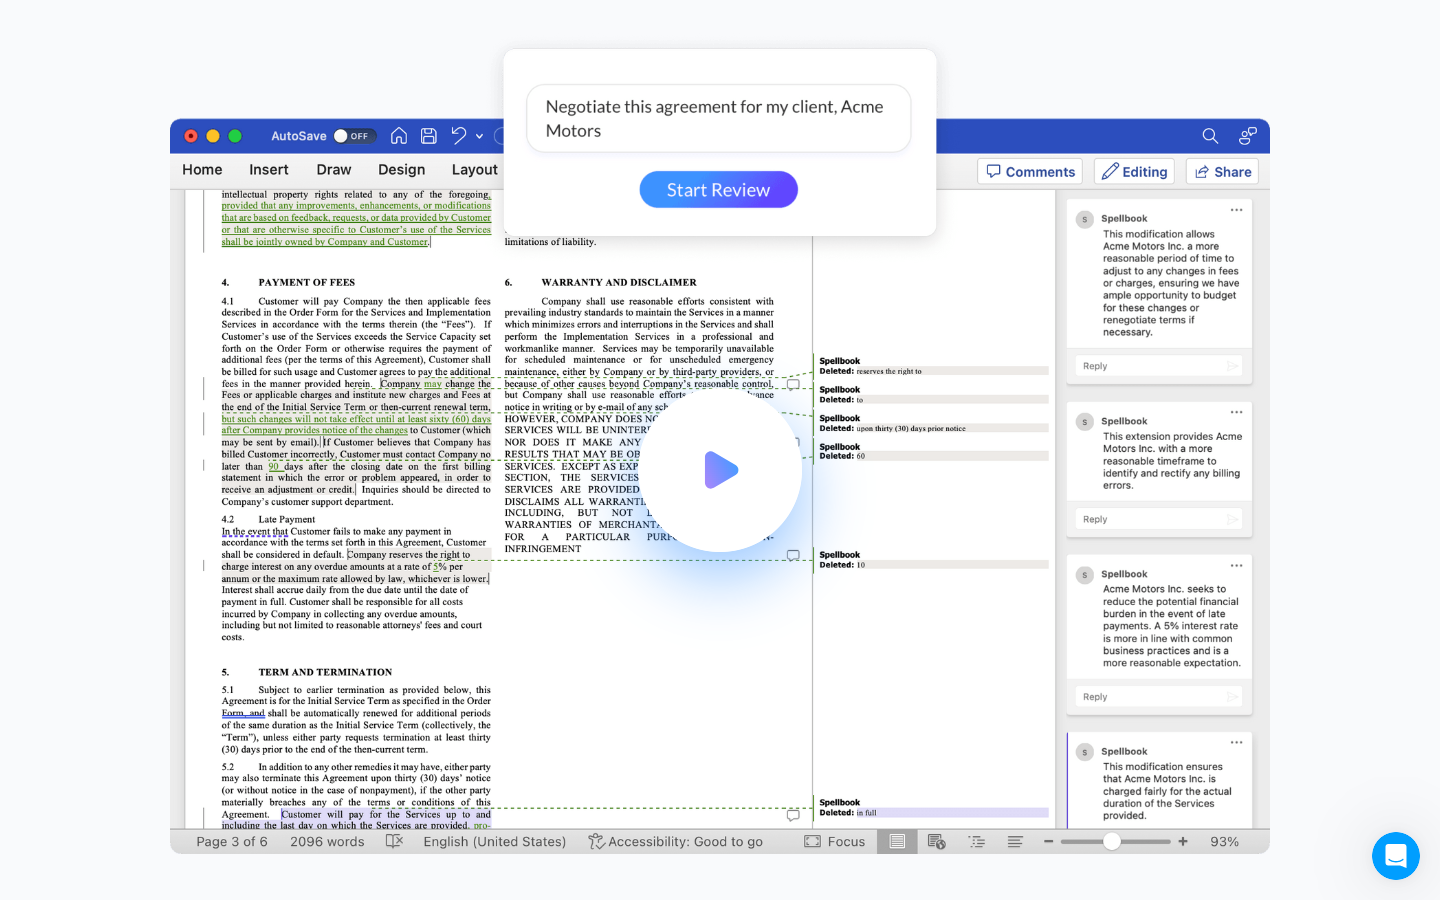This screenshot has height=900, width=1440.
Task: Click the 'WARRANTY AND DISCLAIMER' heading
Action: click(619, 283)
